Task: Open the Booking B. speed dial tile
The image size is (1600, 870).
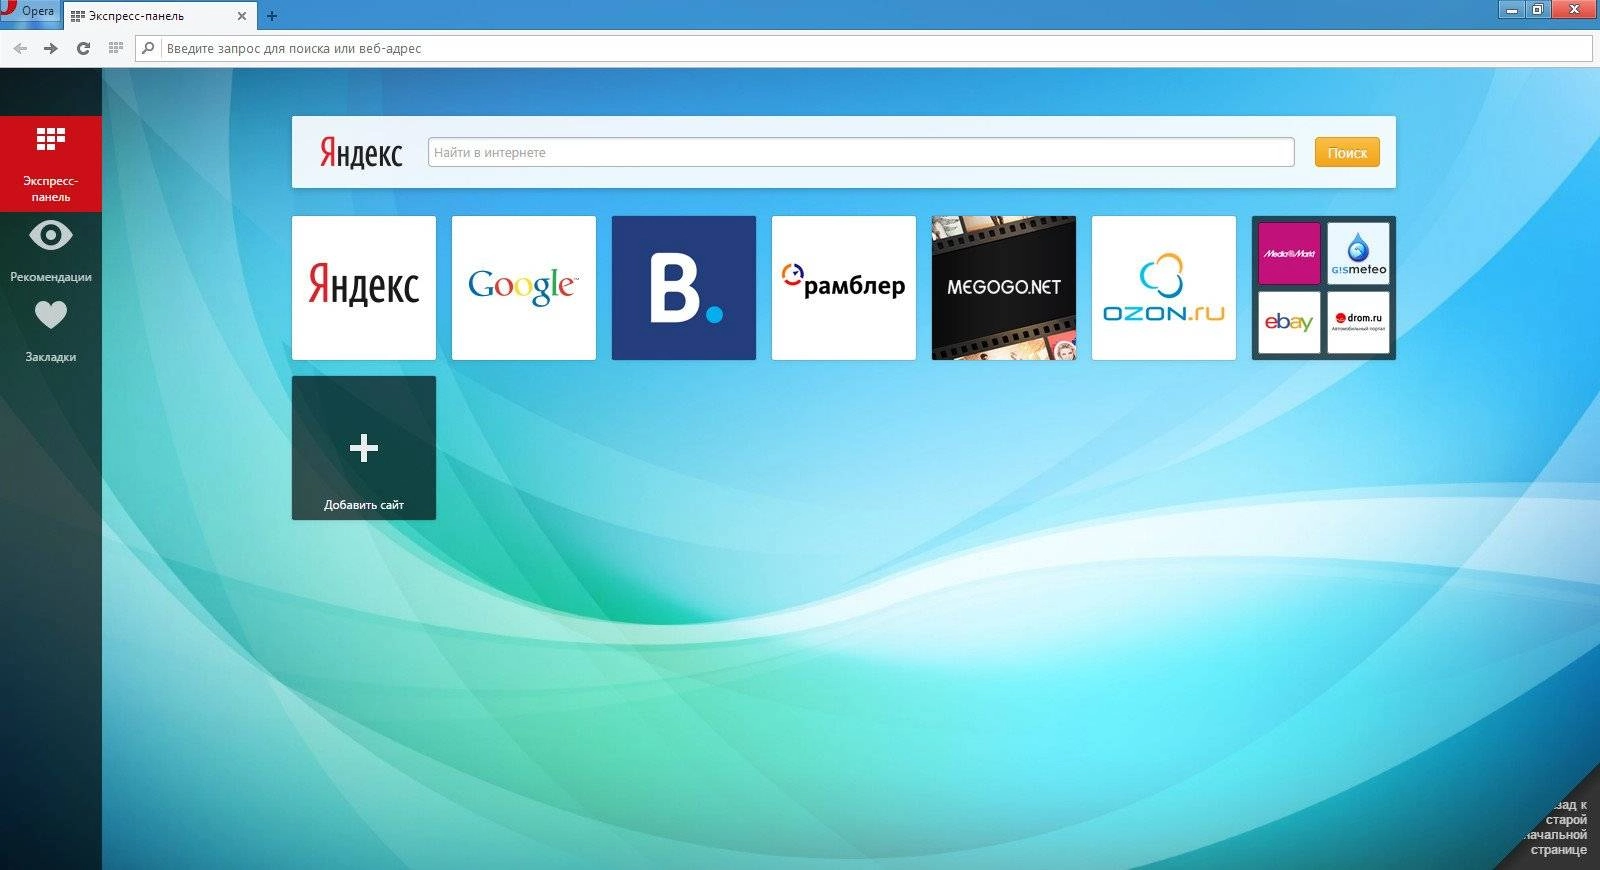Action: 684,288
